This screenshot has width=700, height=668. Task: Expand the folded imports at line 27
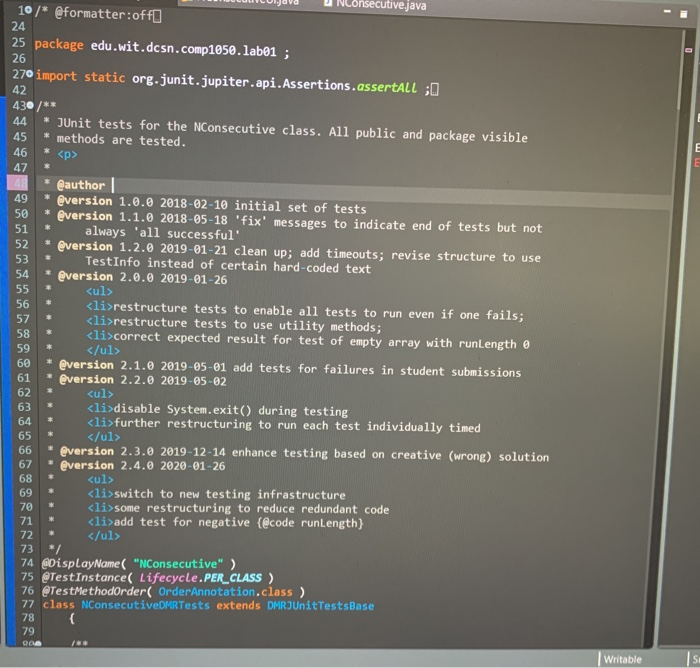click(29, 74)
